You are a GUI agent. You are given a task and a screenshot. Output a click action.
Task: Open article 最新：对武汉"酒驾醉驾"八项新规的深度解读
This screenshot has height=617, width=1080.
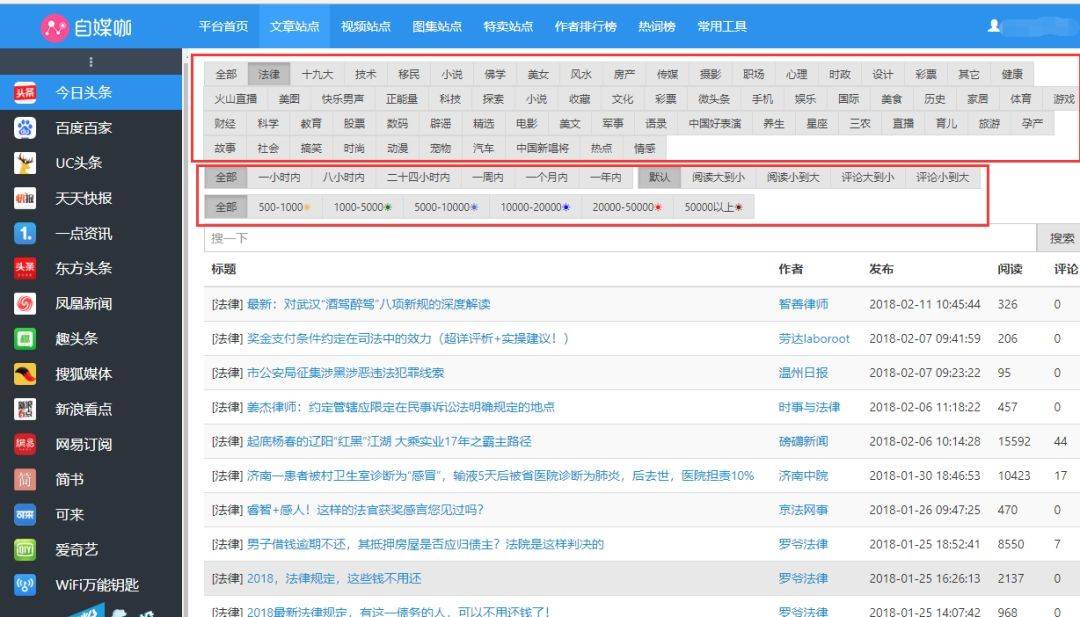click(368, 304)
